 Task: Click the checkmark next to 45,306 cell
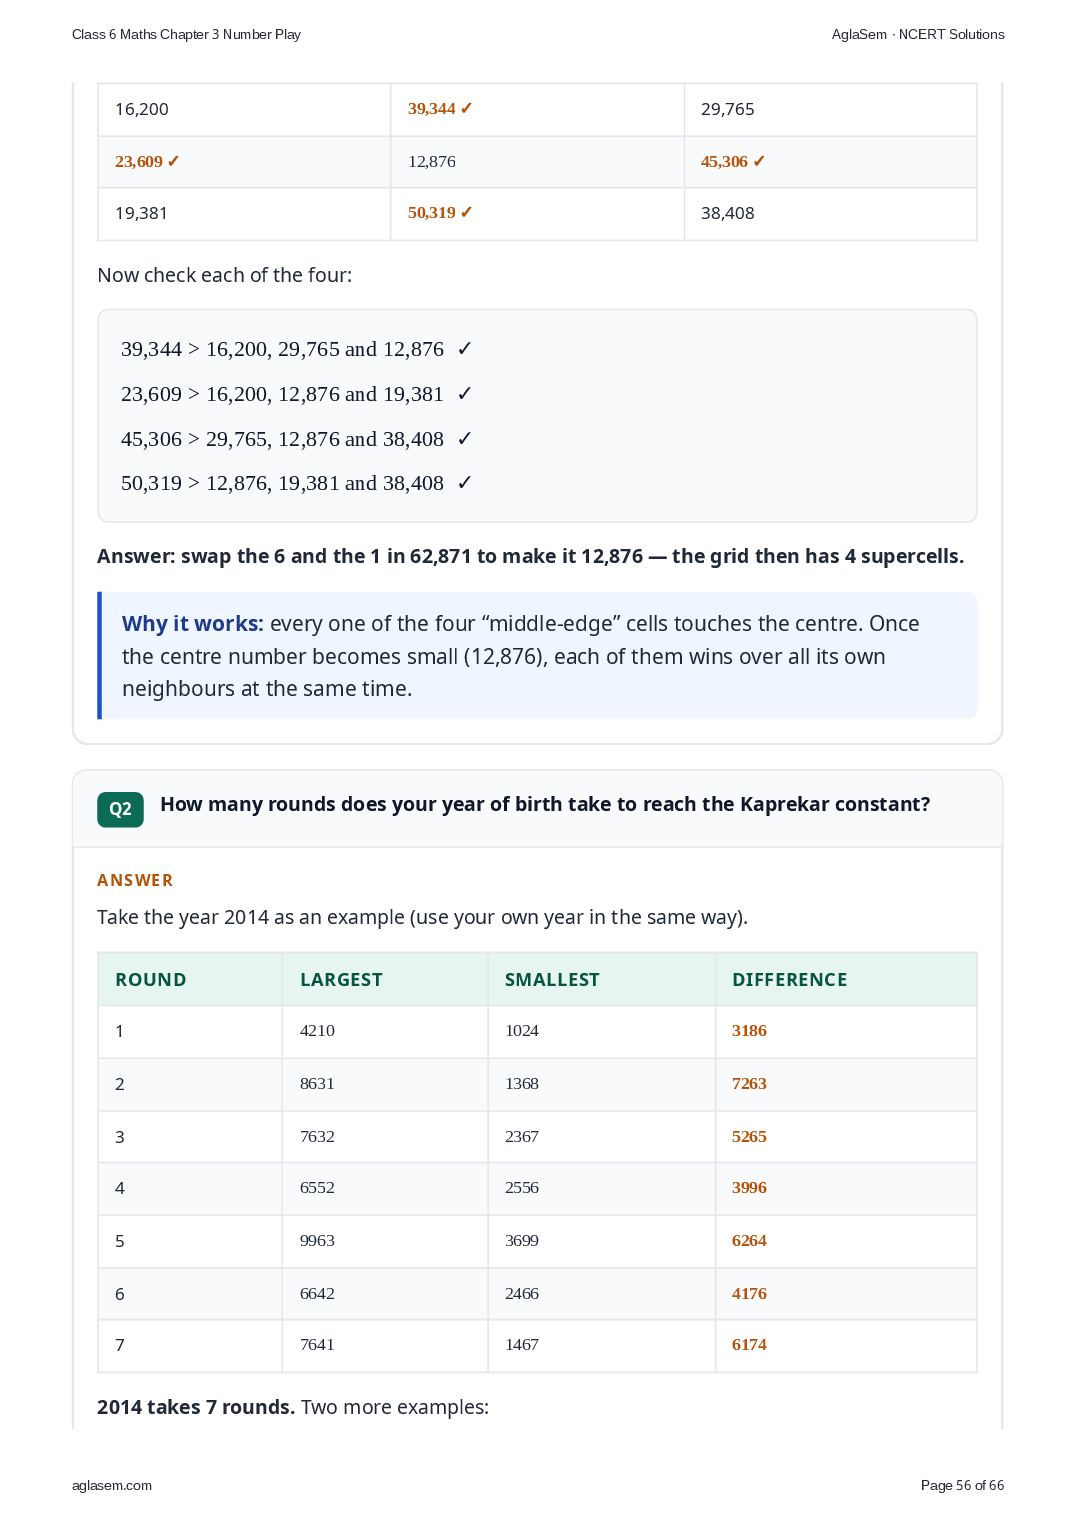(x=759, y=161)
